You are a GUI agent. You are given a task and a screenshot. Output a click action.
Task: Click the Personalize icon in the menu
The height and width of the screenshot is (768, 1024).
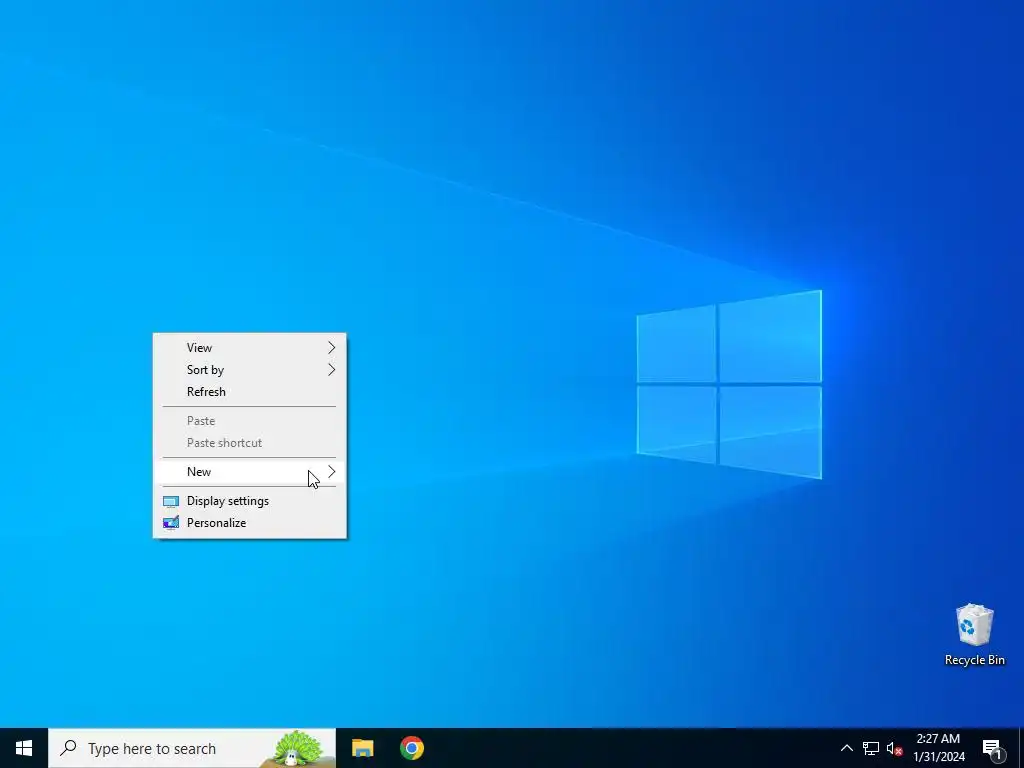click(170, 523)
